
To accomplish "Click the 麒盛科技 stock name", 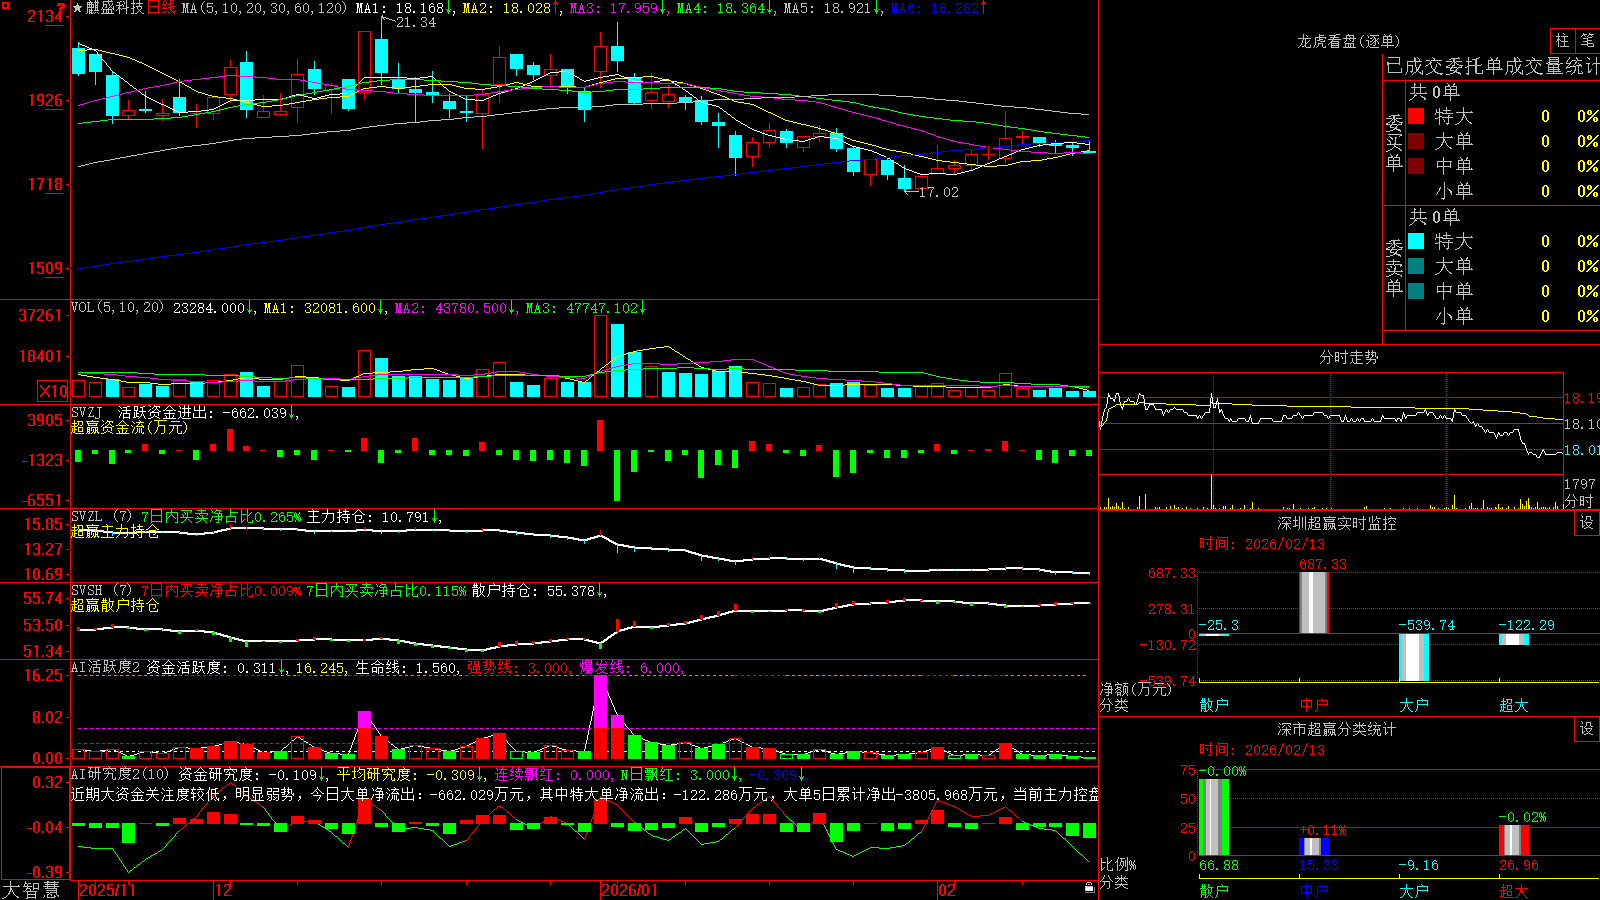I will pos(114,8).
